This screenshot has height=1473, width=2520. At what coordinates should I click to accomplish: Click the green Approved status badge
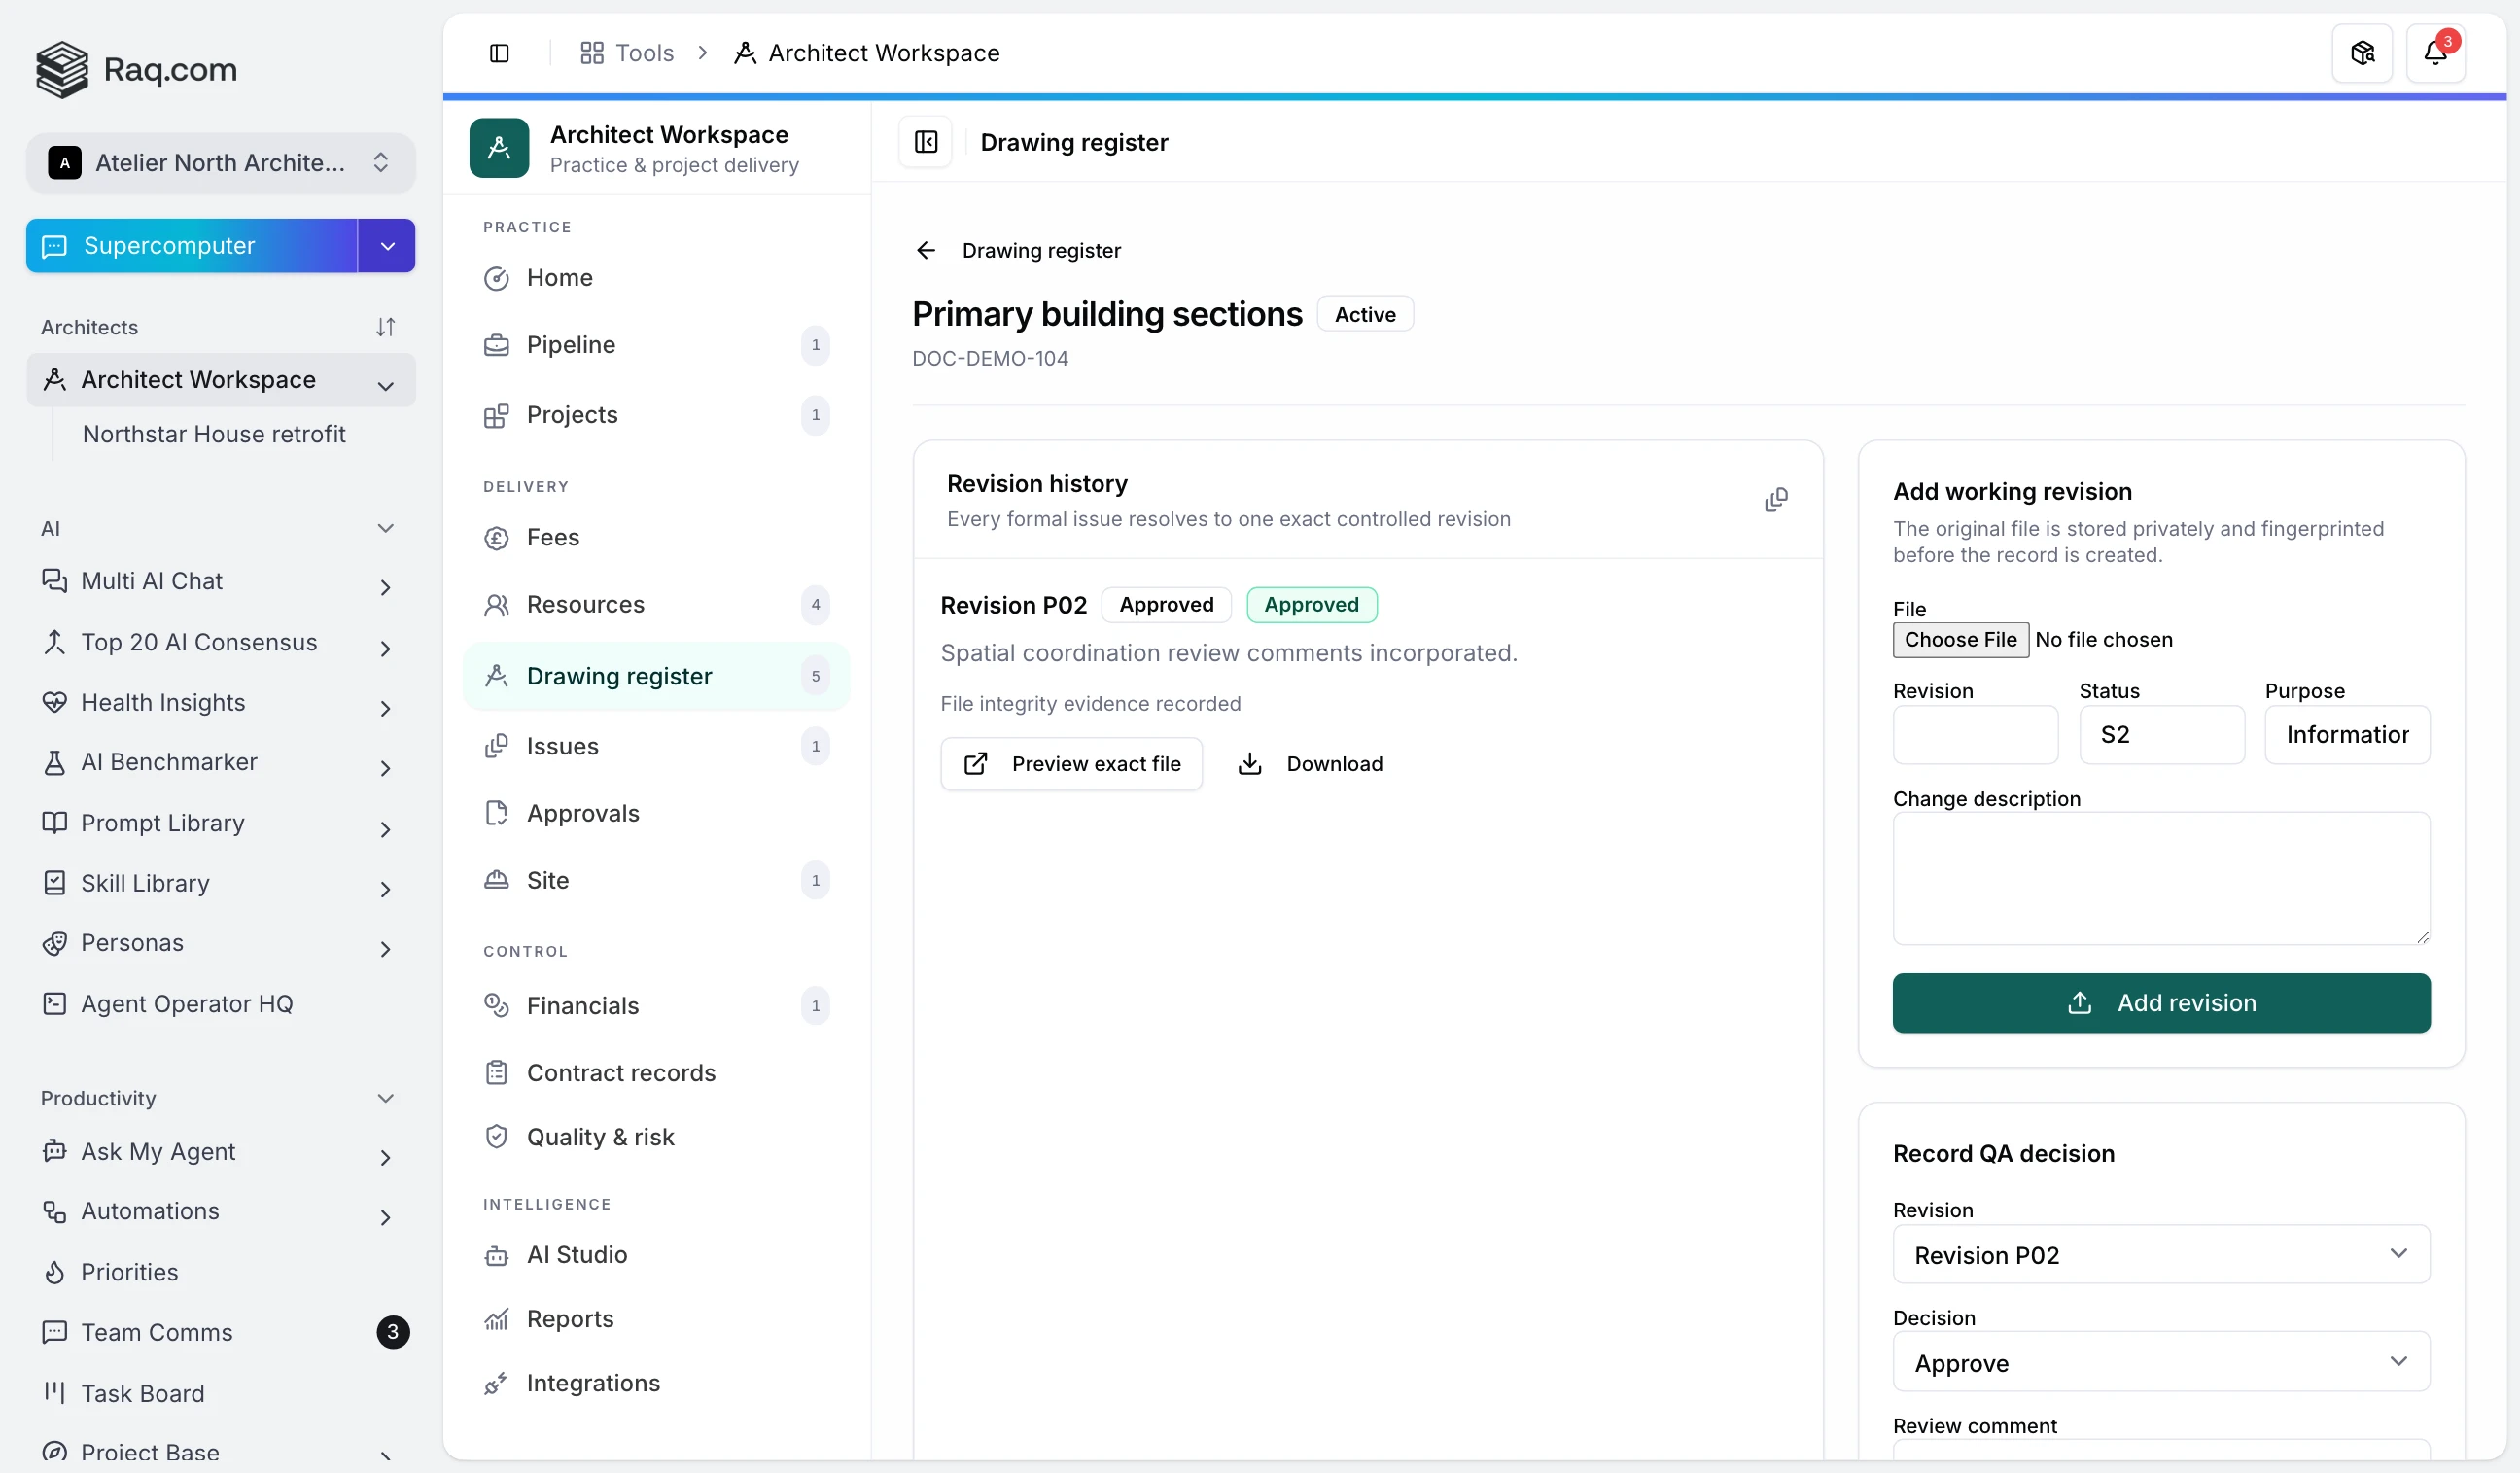pyautogui.click(x=1311, y=605)
